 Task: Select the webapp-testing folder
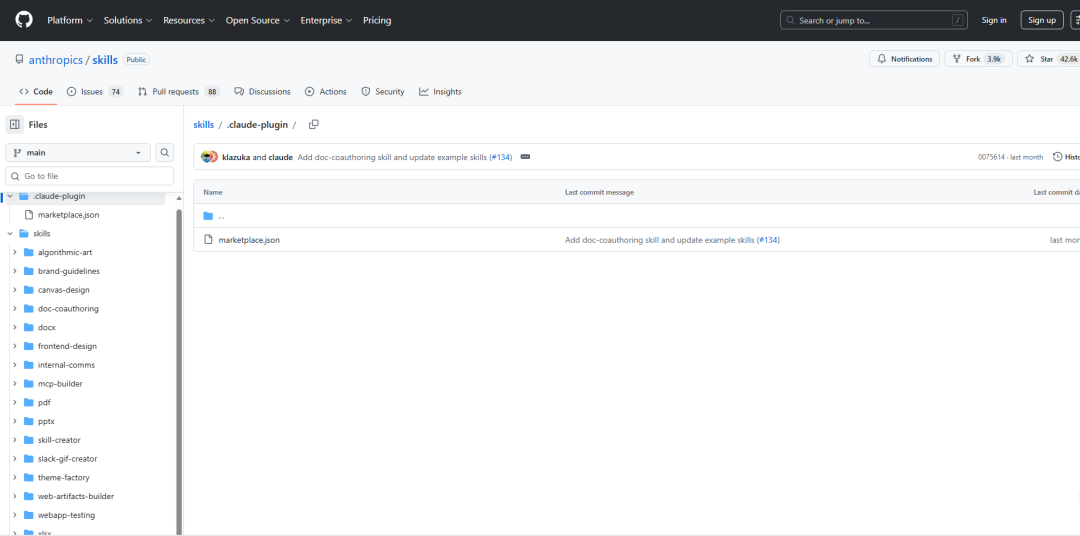click(66, 515)
